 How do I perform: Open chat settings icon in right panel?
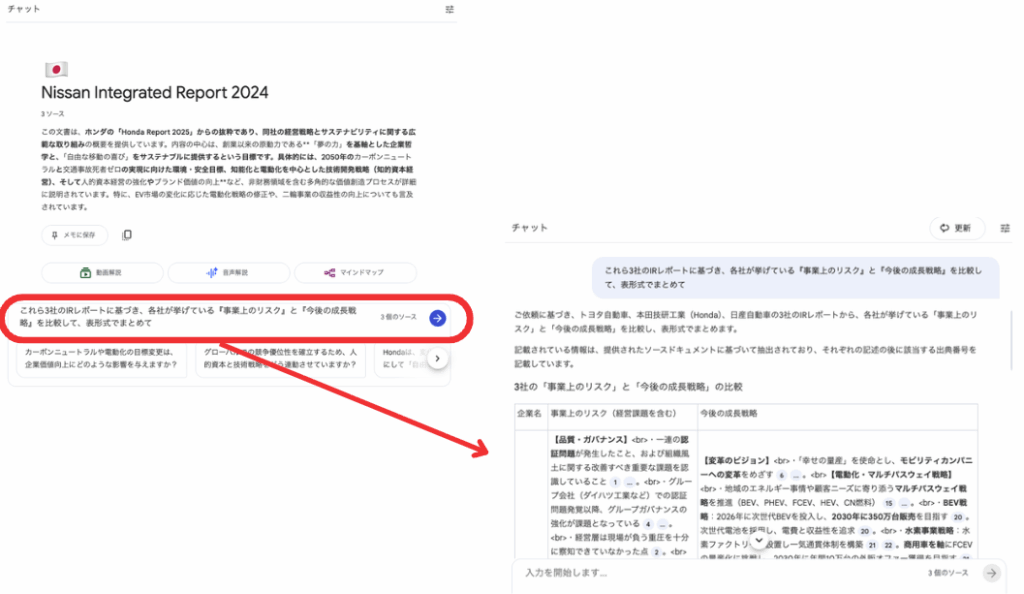click(1005, 228)
